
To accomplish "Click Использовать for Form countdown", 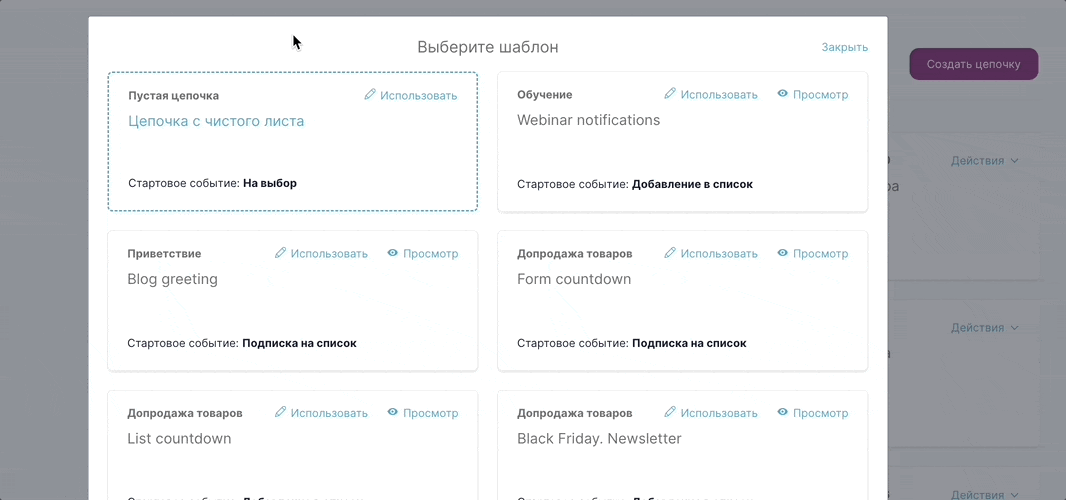I will 719,254.
